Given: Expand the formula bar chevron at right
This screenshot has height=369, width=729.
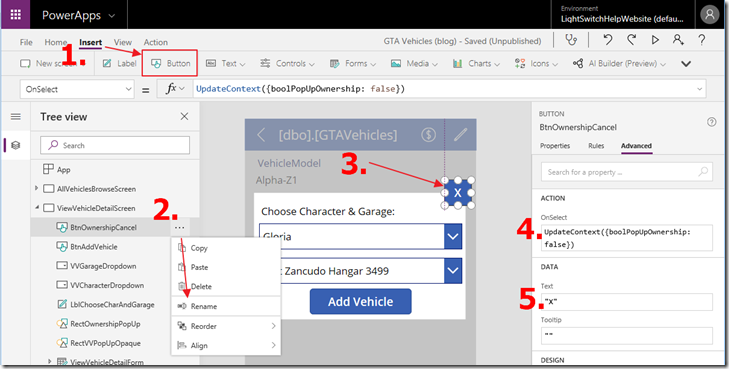Looking at the screenshot, I should click(x=699, y=89).
